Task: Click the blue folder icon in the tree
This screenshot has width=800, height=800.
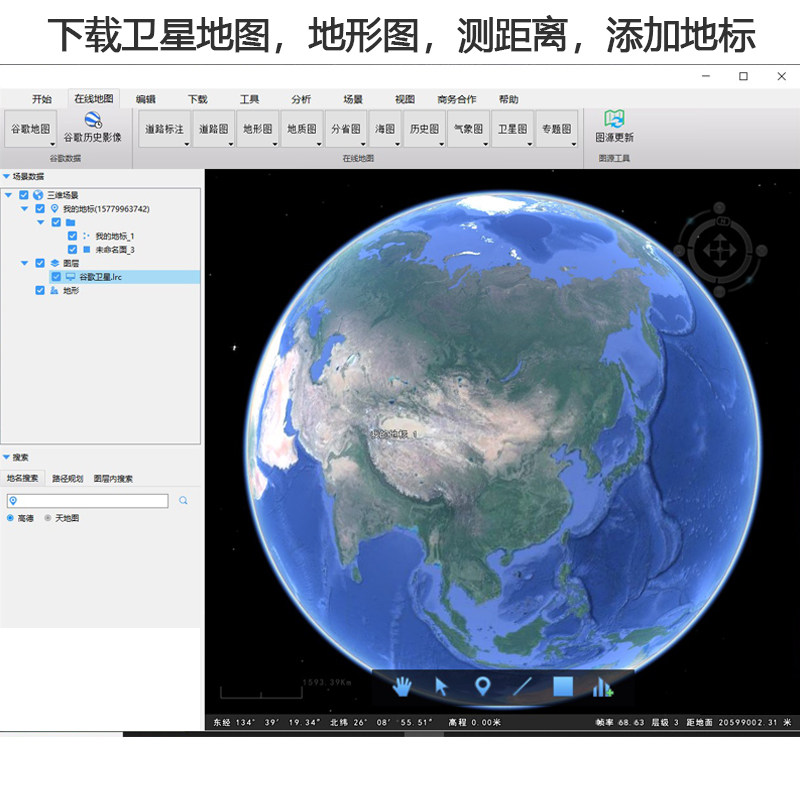Action: 70,222
